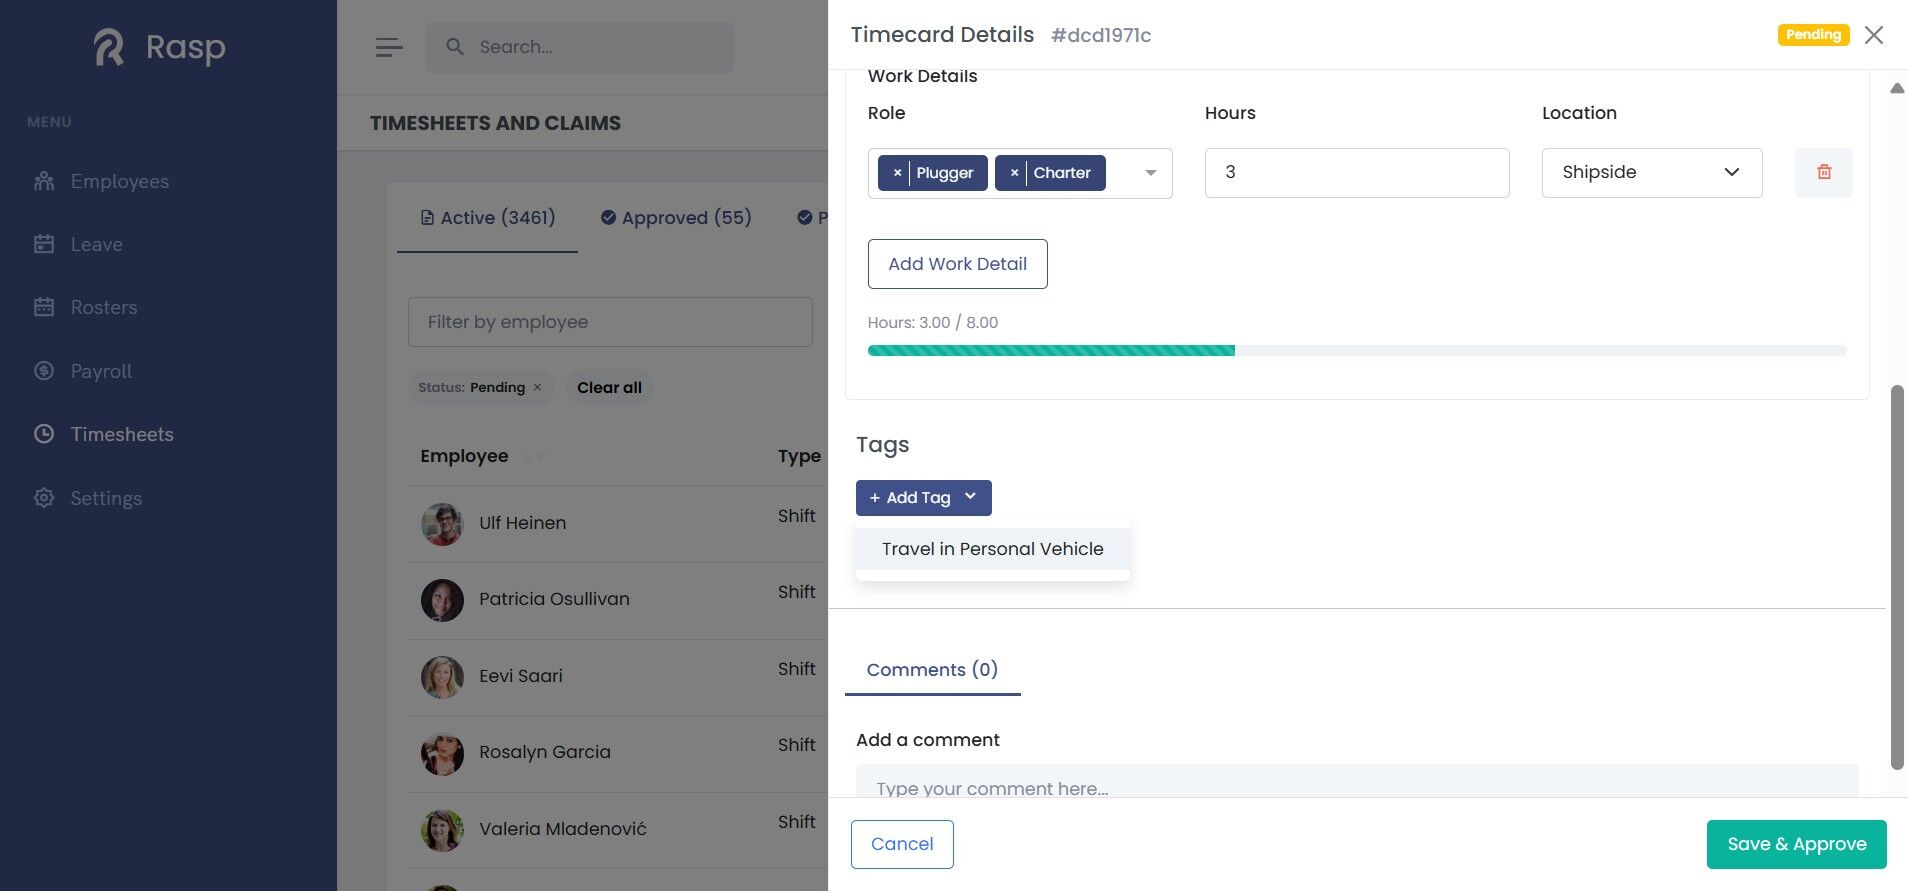1908x891 pixels.
Task: Open the Comments (0) tab
Action: 932,670
